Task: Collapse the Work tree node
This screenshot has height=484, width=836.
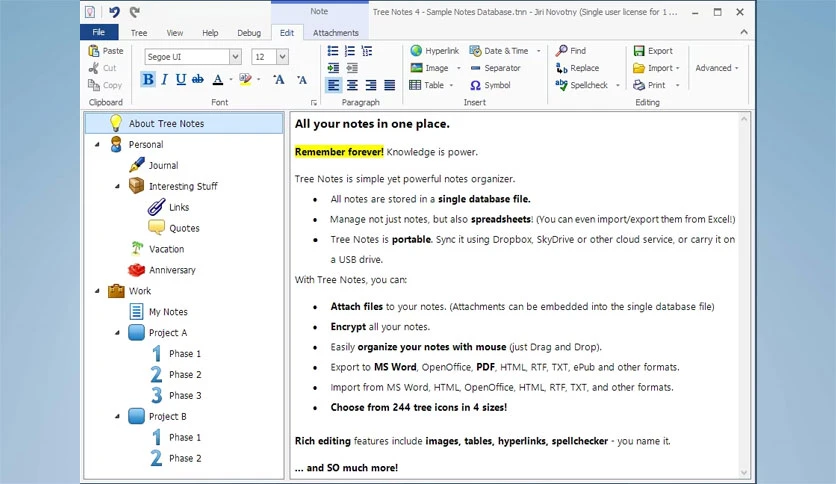Action: [x=97, y=291]
